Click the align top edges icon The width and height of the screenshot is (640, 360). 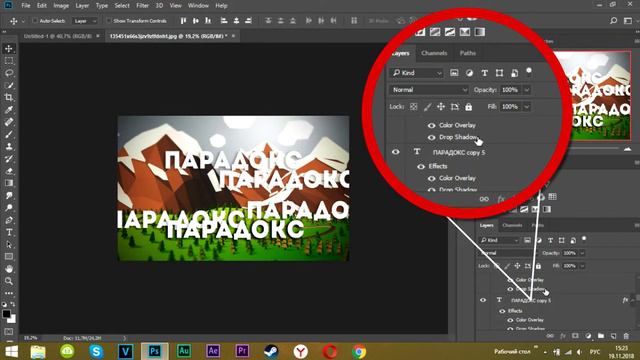point(183,20)
